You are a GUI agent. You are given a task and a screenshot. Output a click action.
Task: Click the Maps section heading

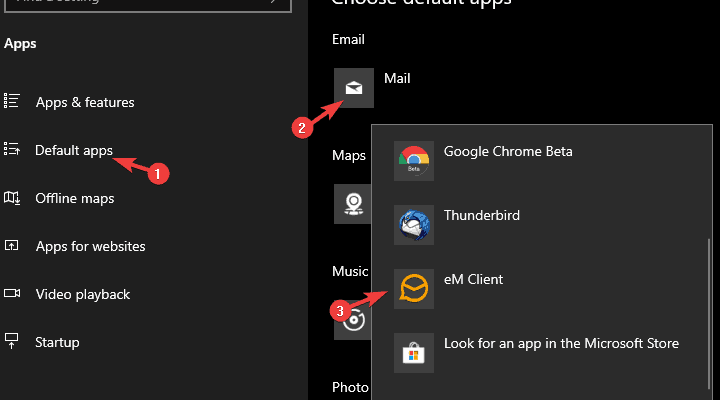coord(349,156)
